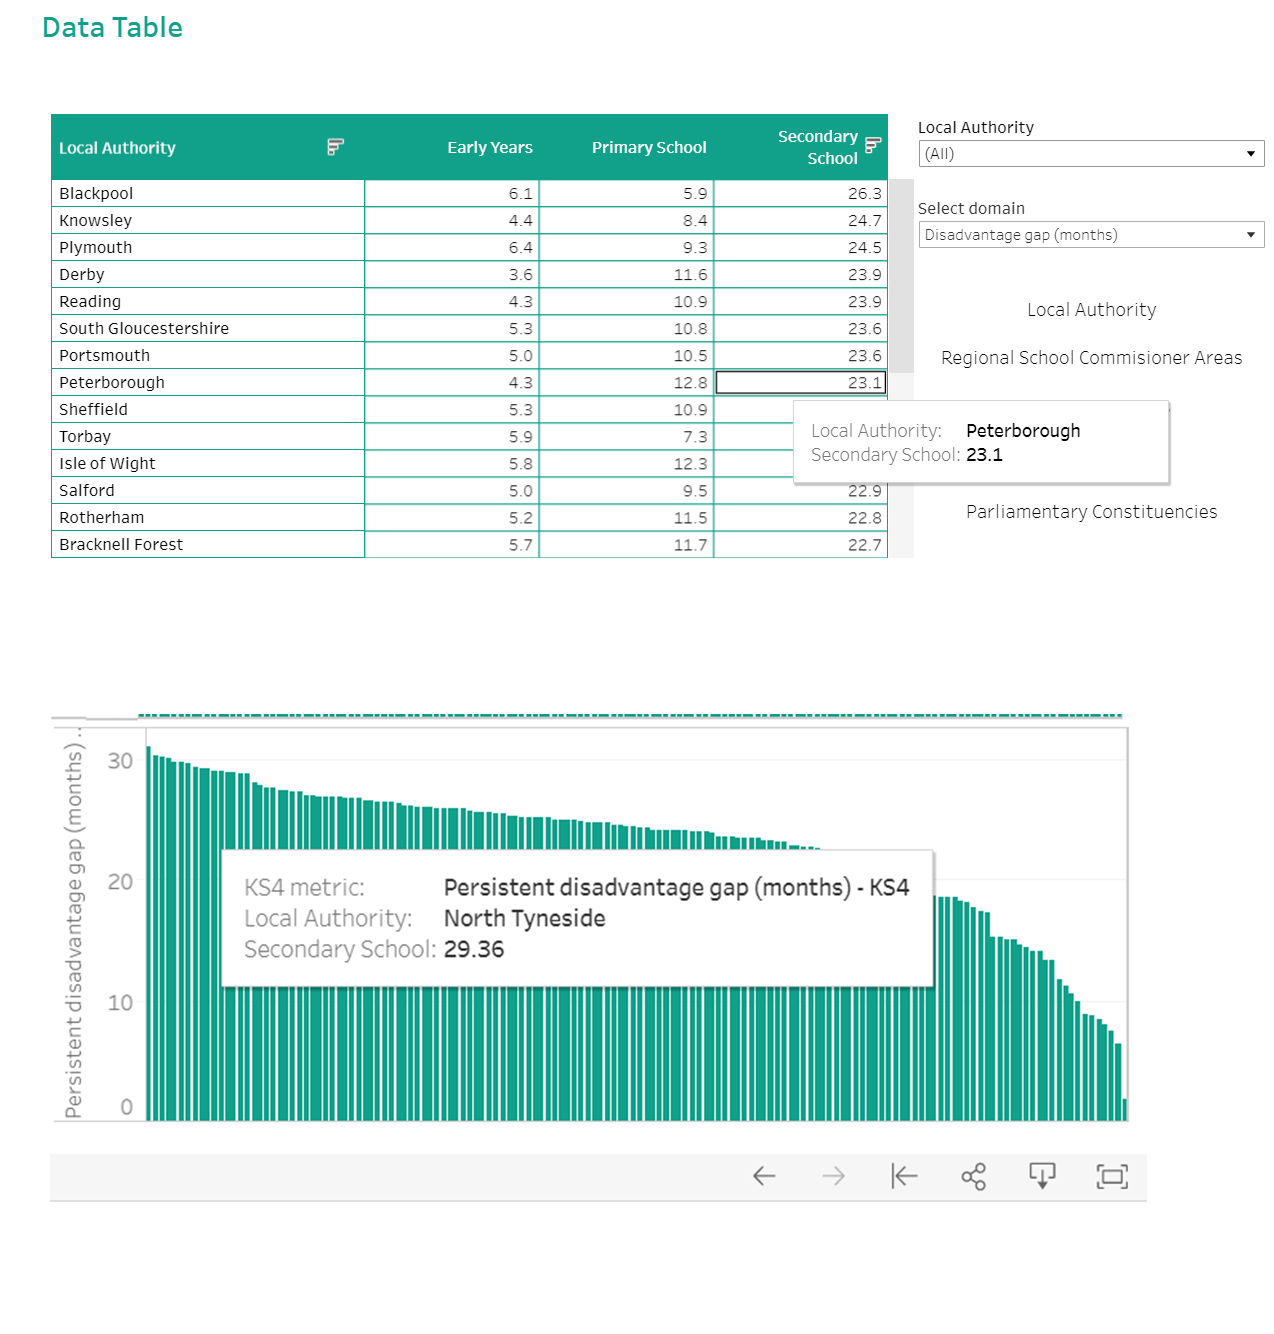
Task: Click the Data Table heading
Action: coord(112,28)
